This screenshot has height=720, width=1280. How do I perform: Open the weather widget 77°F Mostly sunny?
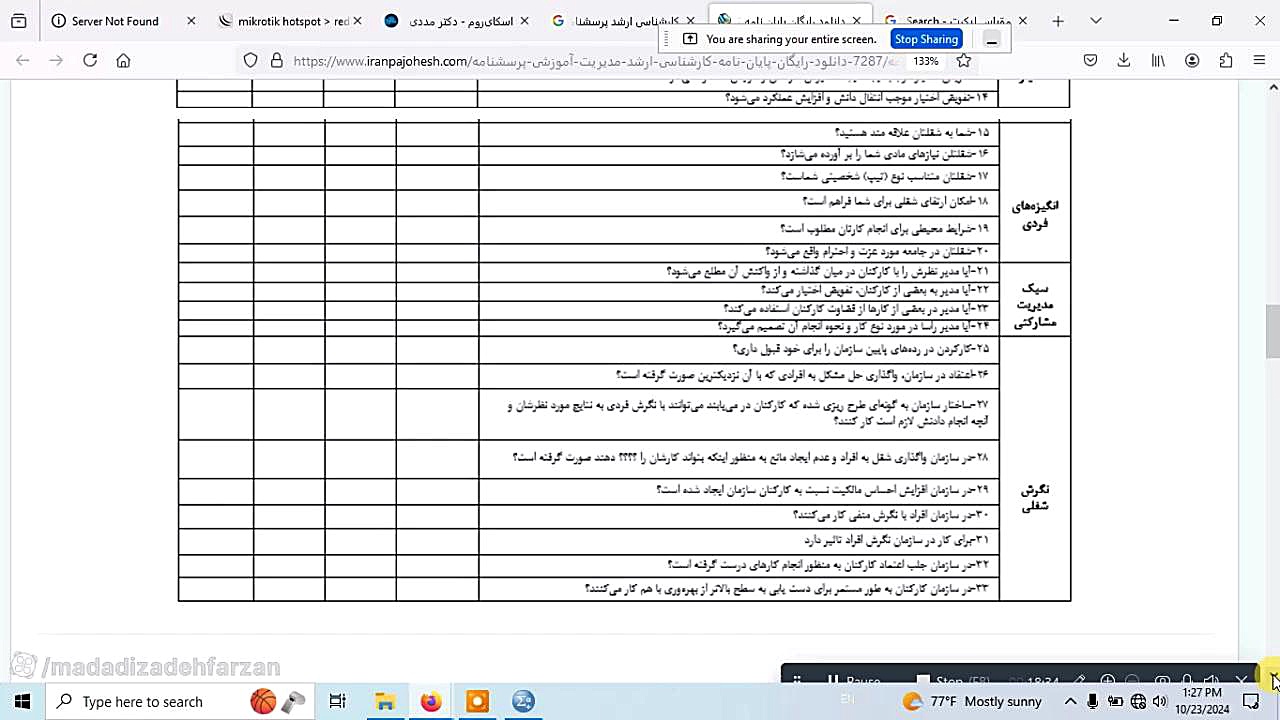point(972,702)
